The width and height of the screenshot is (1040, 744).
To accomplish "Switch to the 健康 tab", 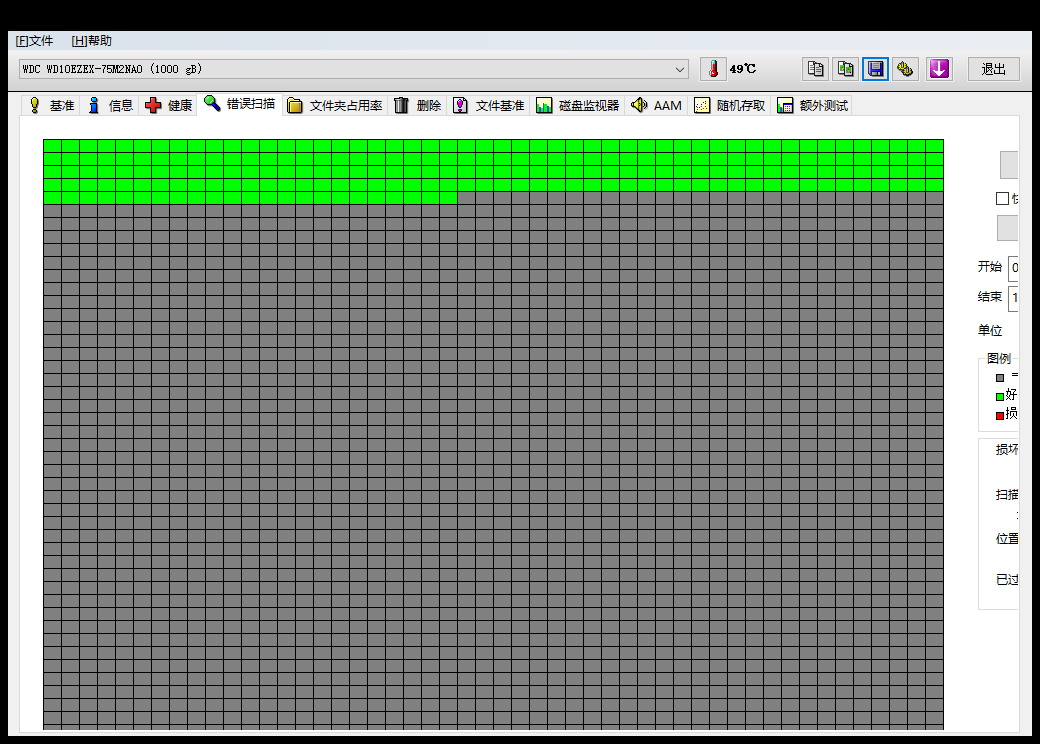I will point(168,105).
